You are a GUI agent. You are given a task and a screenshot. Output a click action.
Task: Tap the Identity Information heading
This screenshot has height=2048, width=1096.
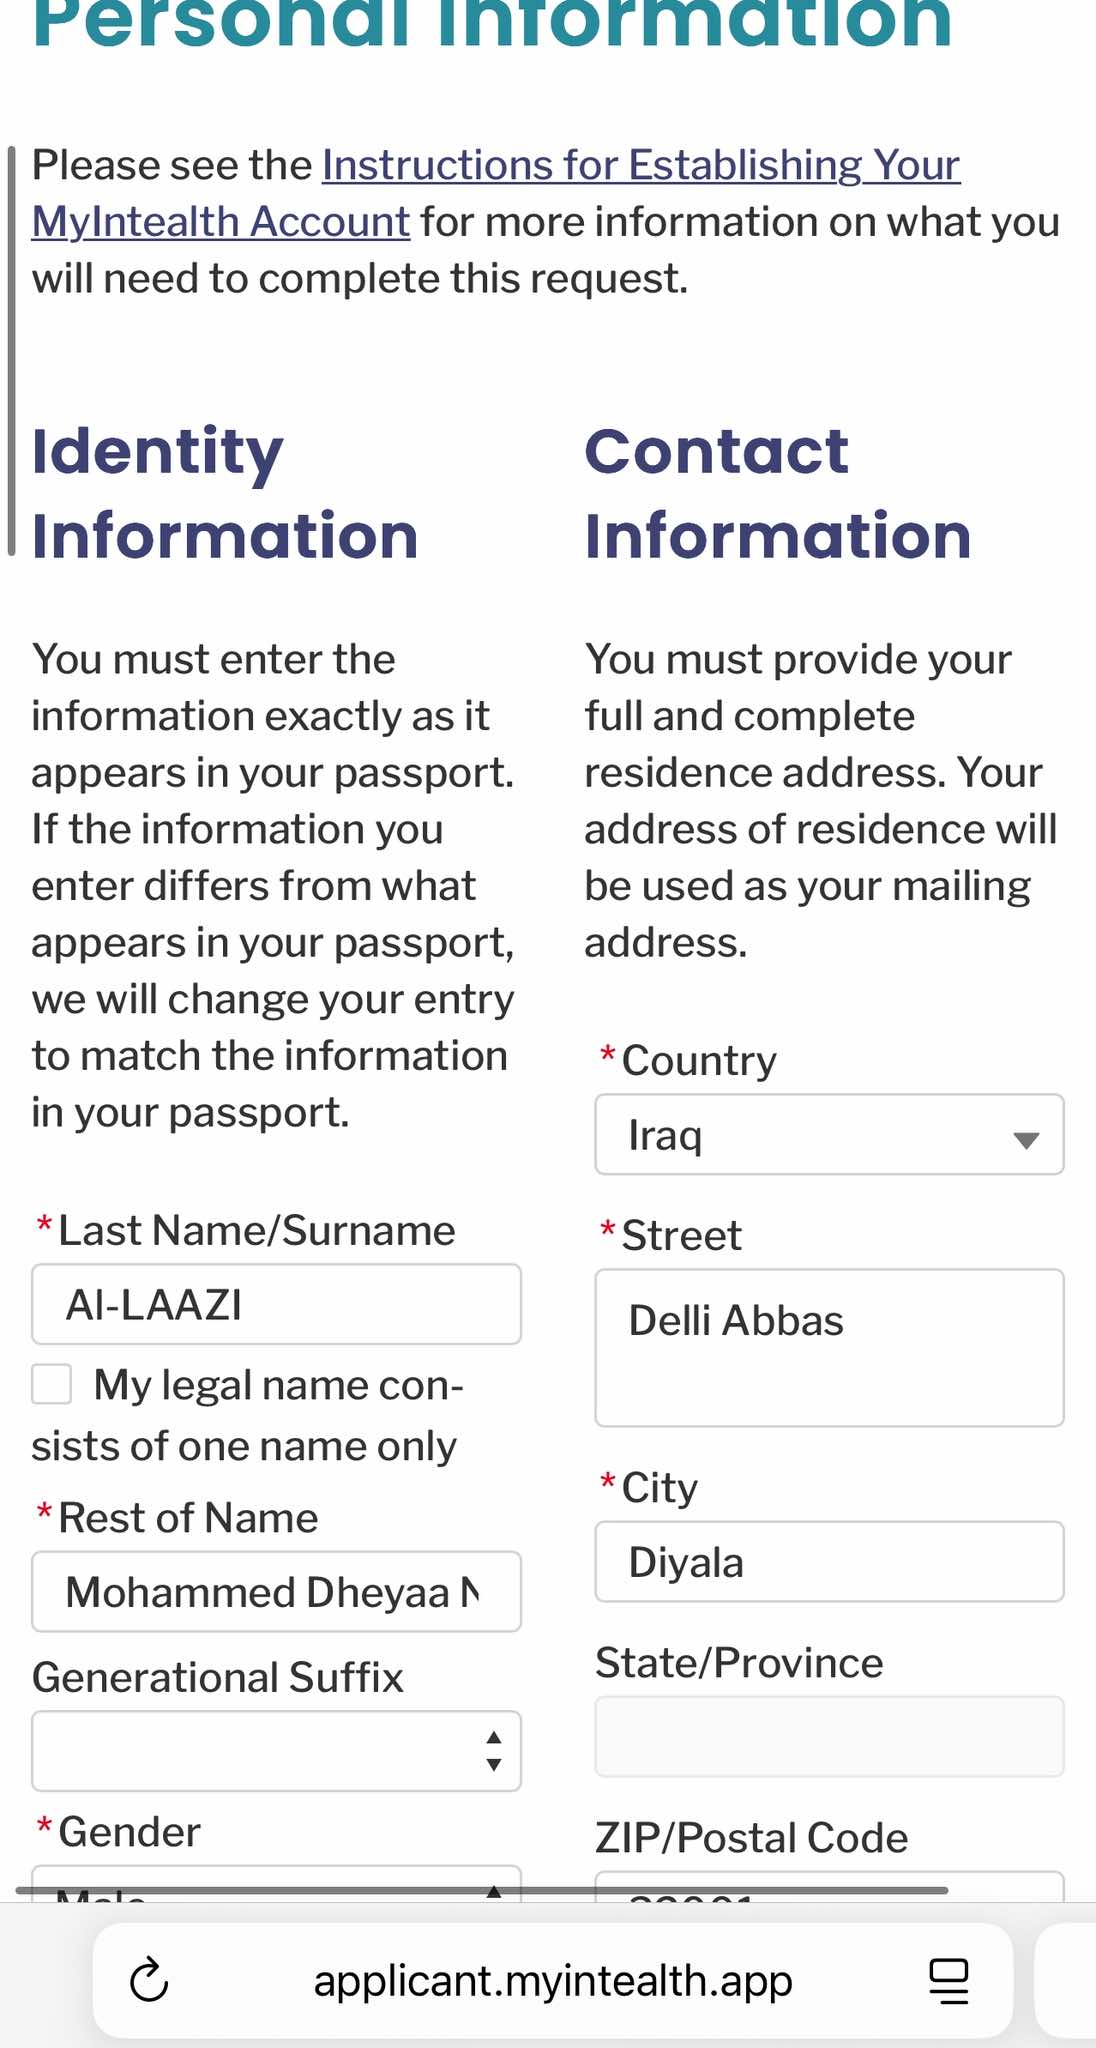pos(225,493)
